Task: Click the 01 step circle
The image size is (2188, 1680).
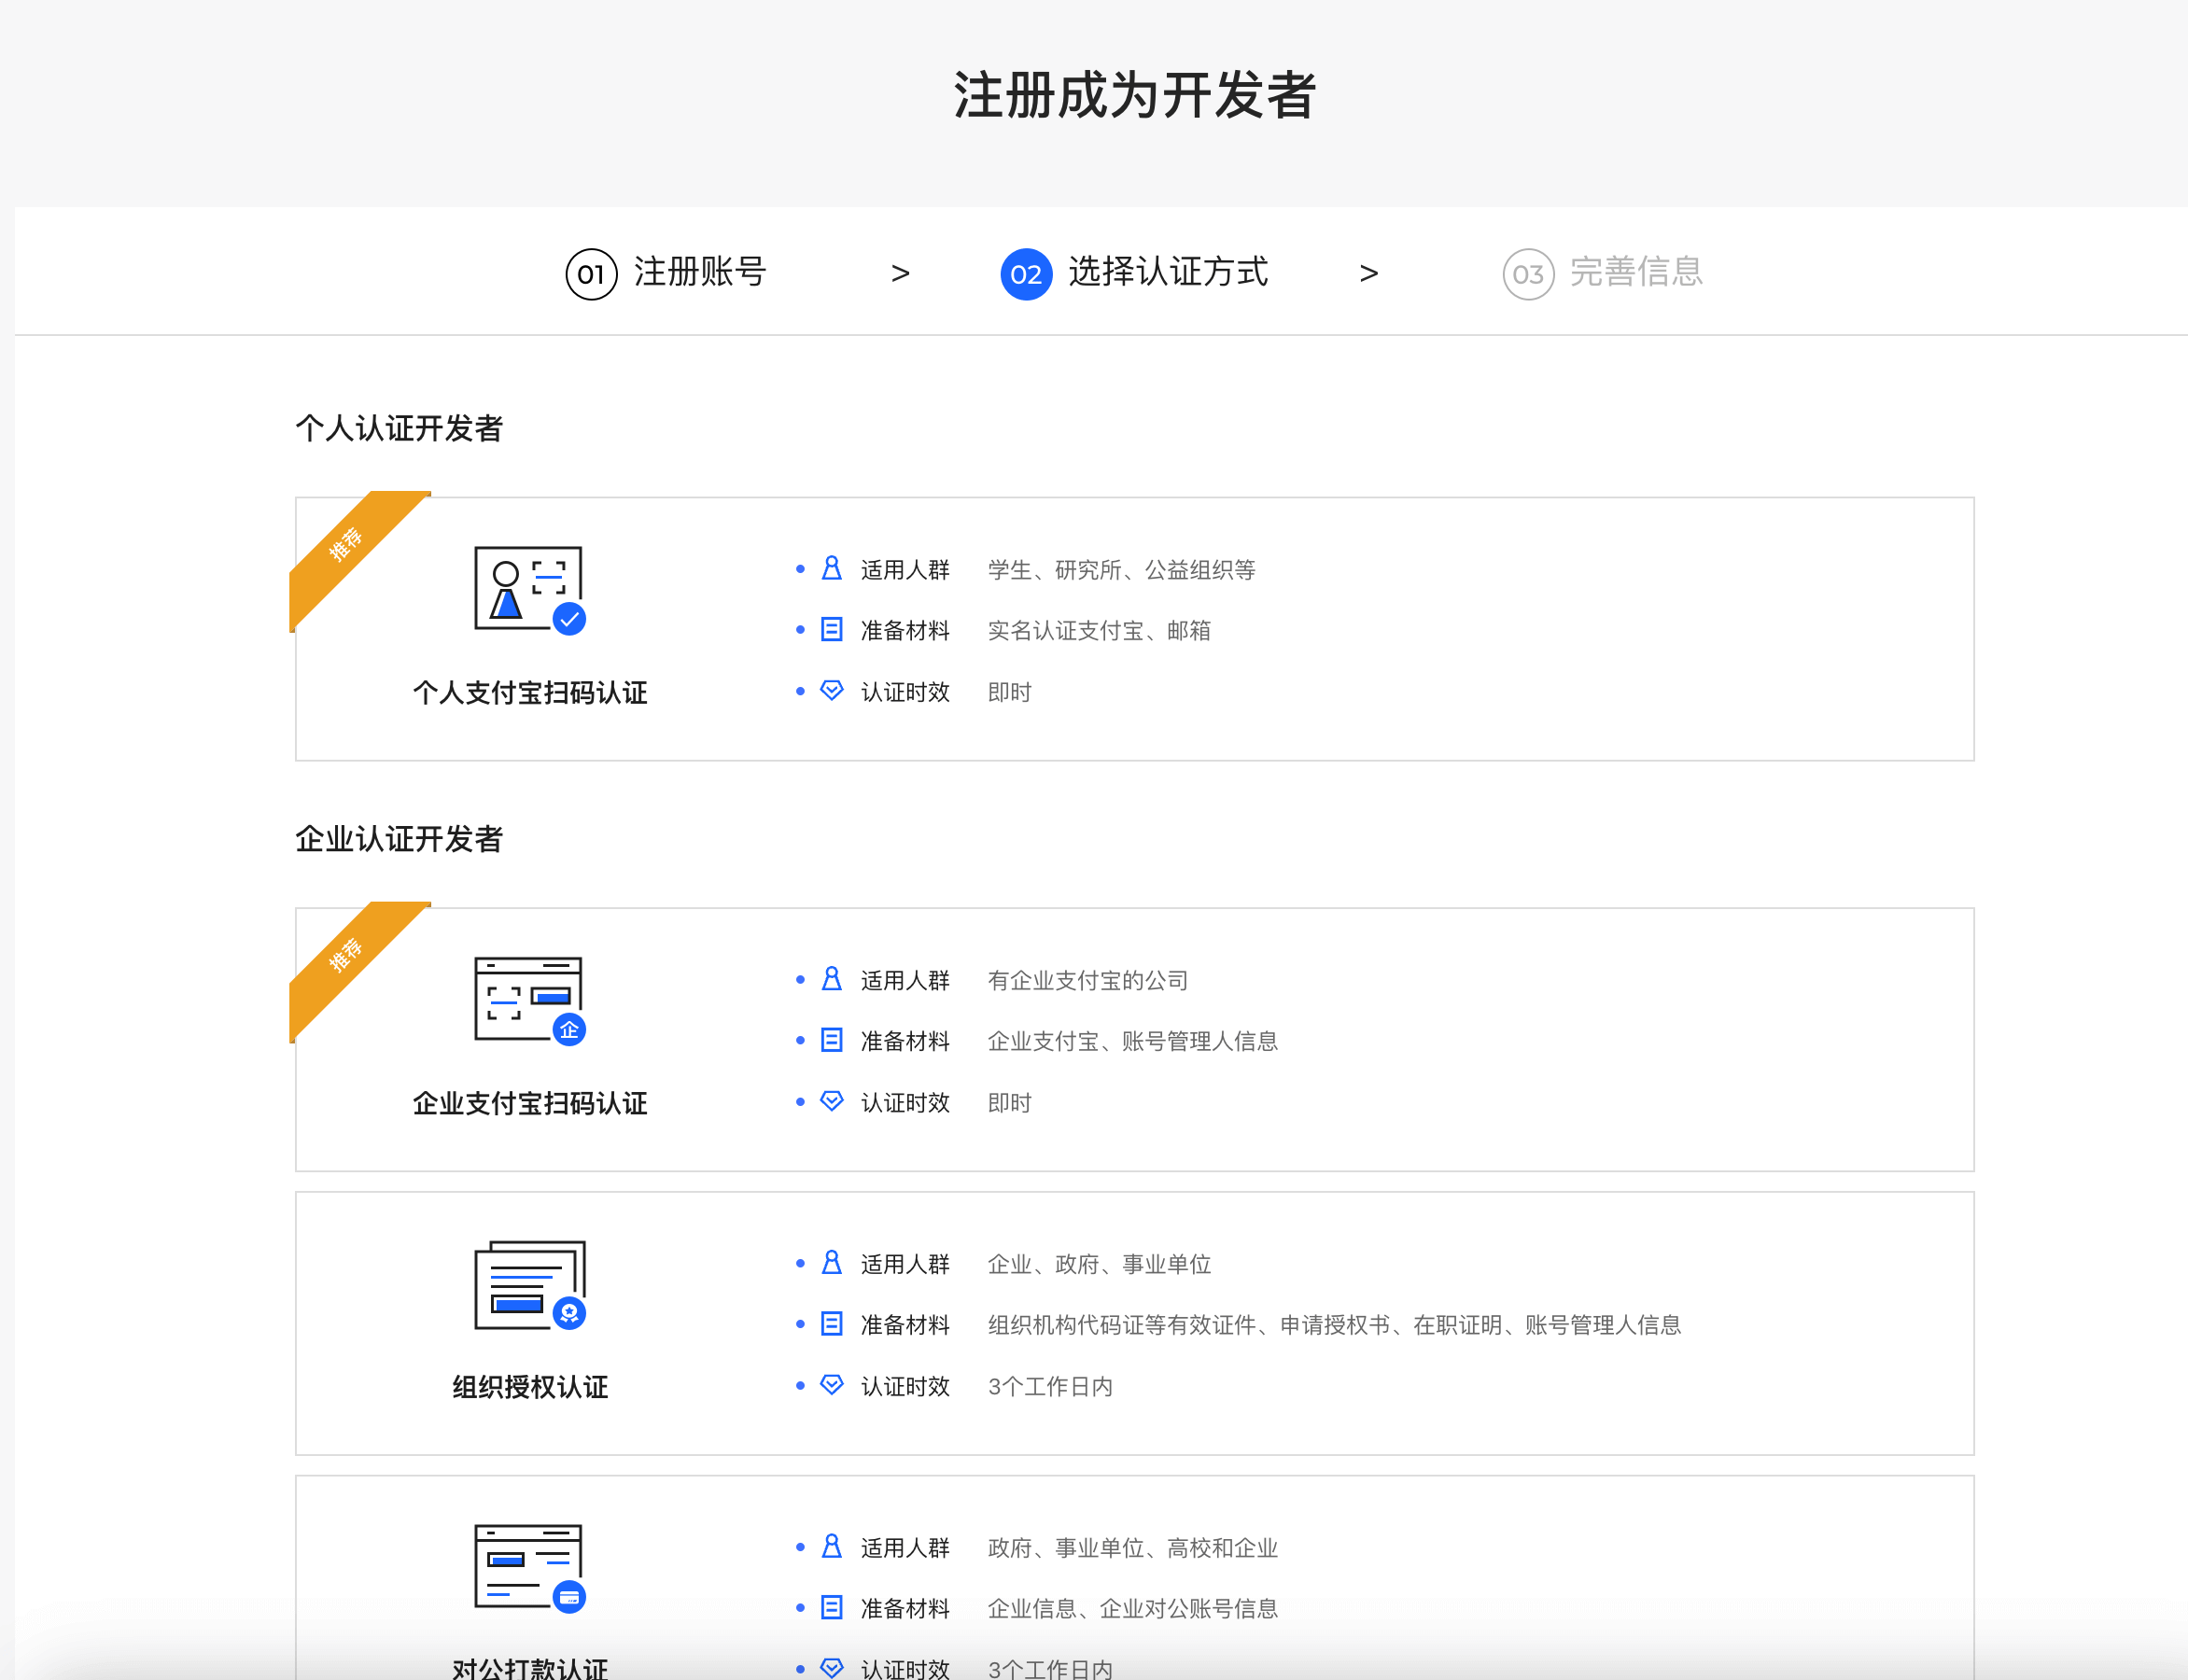Action: click(591, 273)
